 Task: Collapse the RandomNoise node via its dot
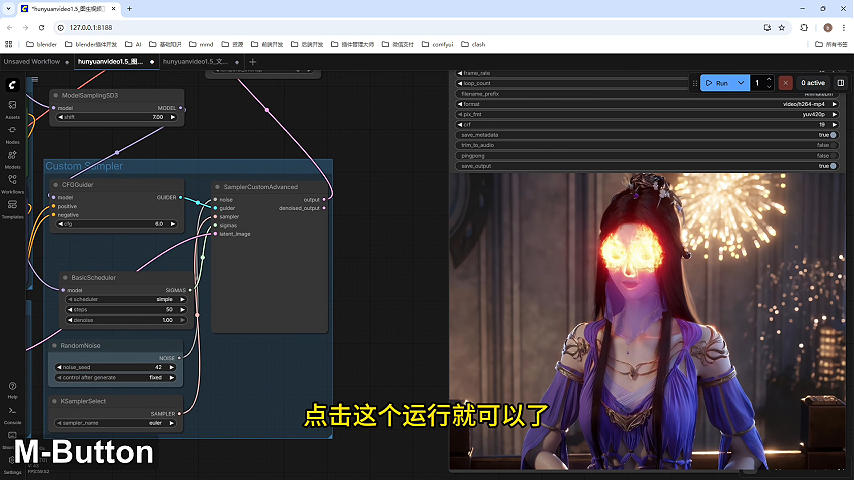54,345
